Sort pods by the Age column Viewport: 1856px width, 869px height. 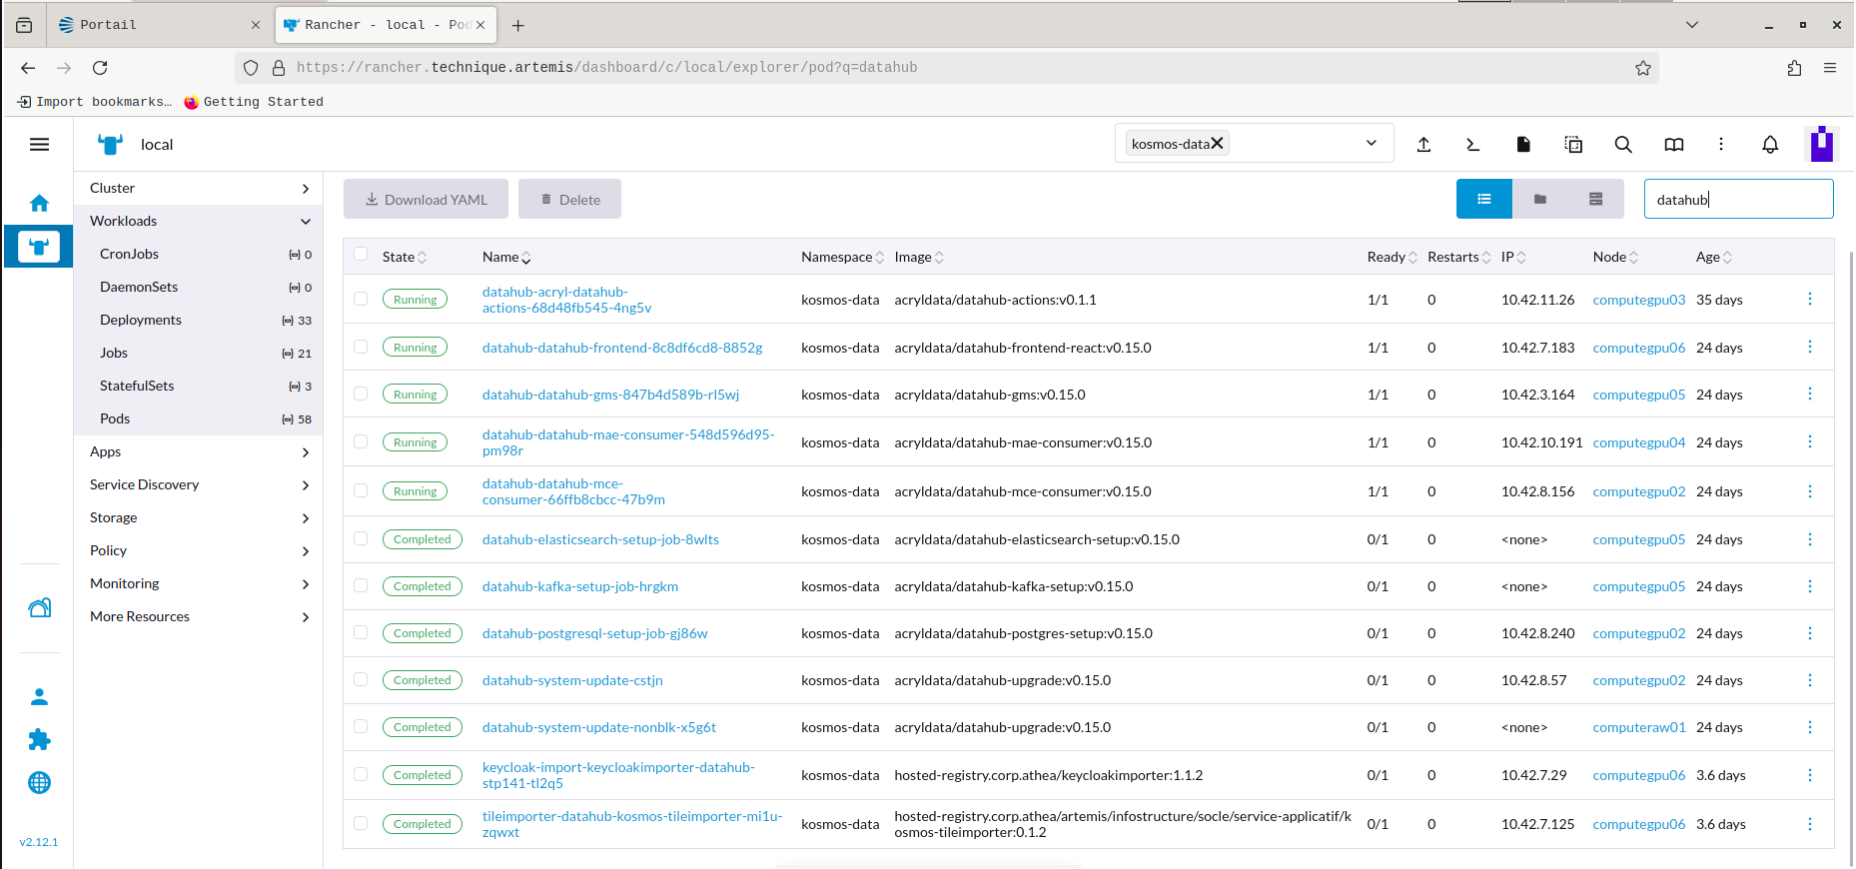tap(1714, 257)
